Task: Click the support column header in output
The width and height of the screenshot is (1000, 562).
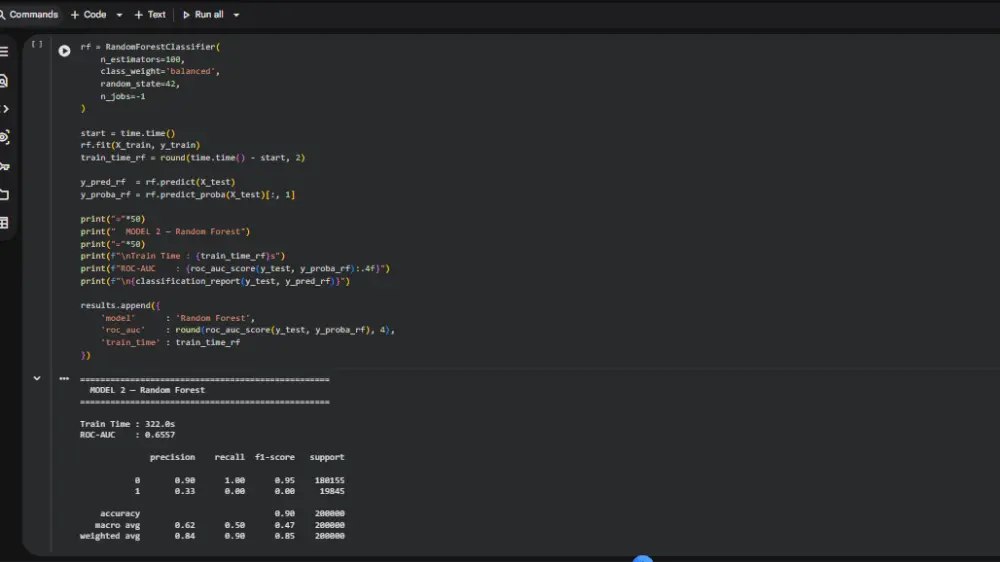Action: [327, 457]
